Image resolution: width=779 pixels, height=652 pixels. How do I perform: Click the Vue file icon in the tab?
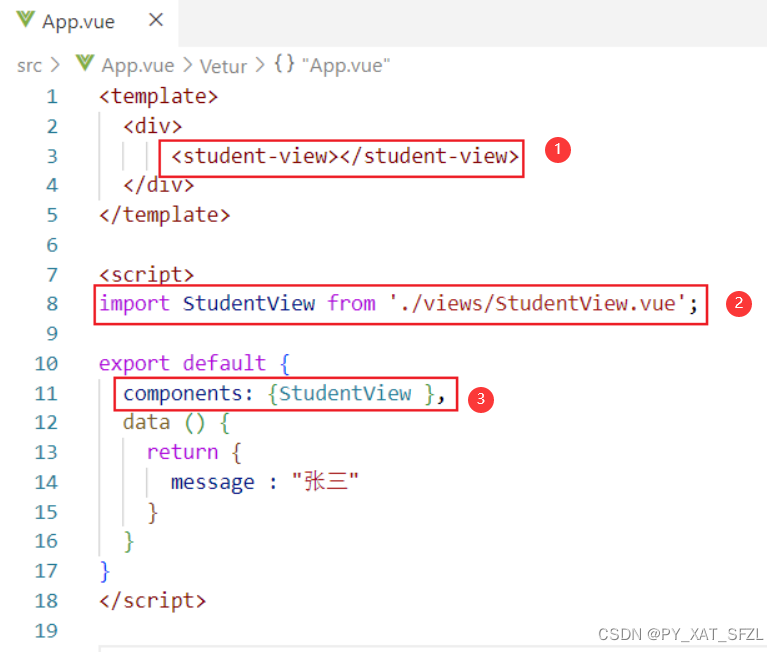click(25, 20)
